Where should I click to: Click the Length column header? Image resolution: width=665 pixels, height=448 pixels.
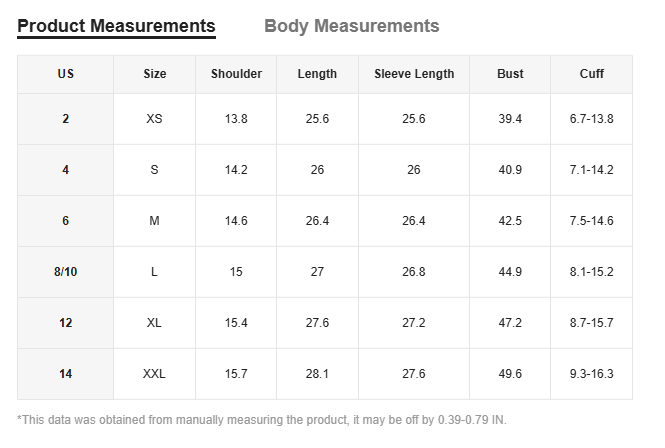click(317, 74)
